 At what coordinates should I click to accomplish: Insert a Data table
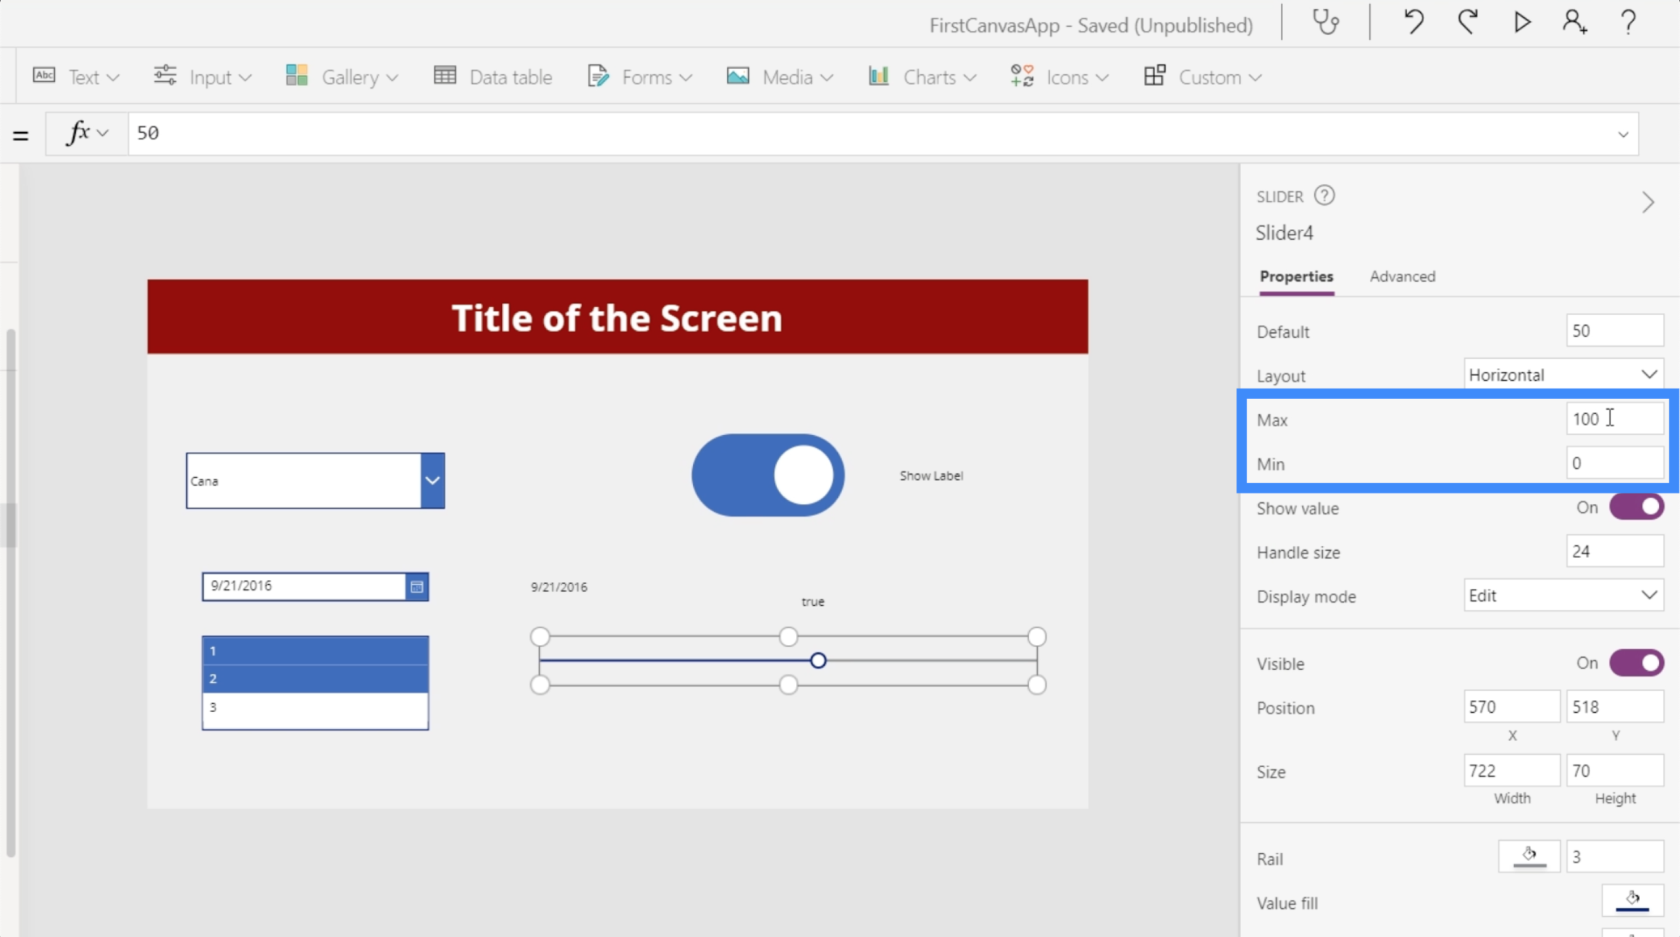point(493,77)
